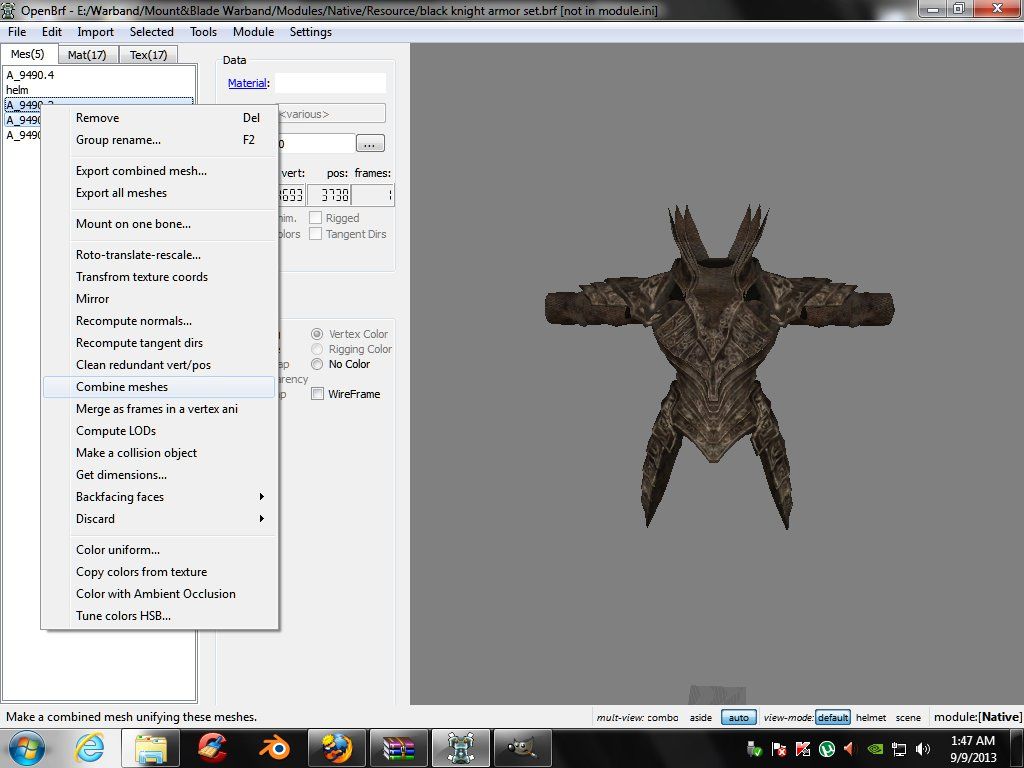Click the OpenBrf taskbar icon
This screenshot has height=768, width=1024.
point(460,747)
